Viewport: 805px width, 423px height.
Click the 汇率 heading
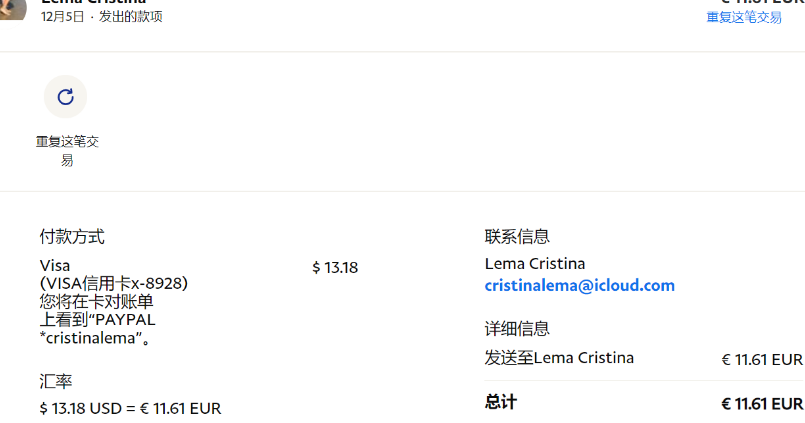pos(56,382)
